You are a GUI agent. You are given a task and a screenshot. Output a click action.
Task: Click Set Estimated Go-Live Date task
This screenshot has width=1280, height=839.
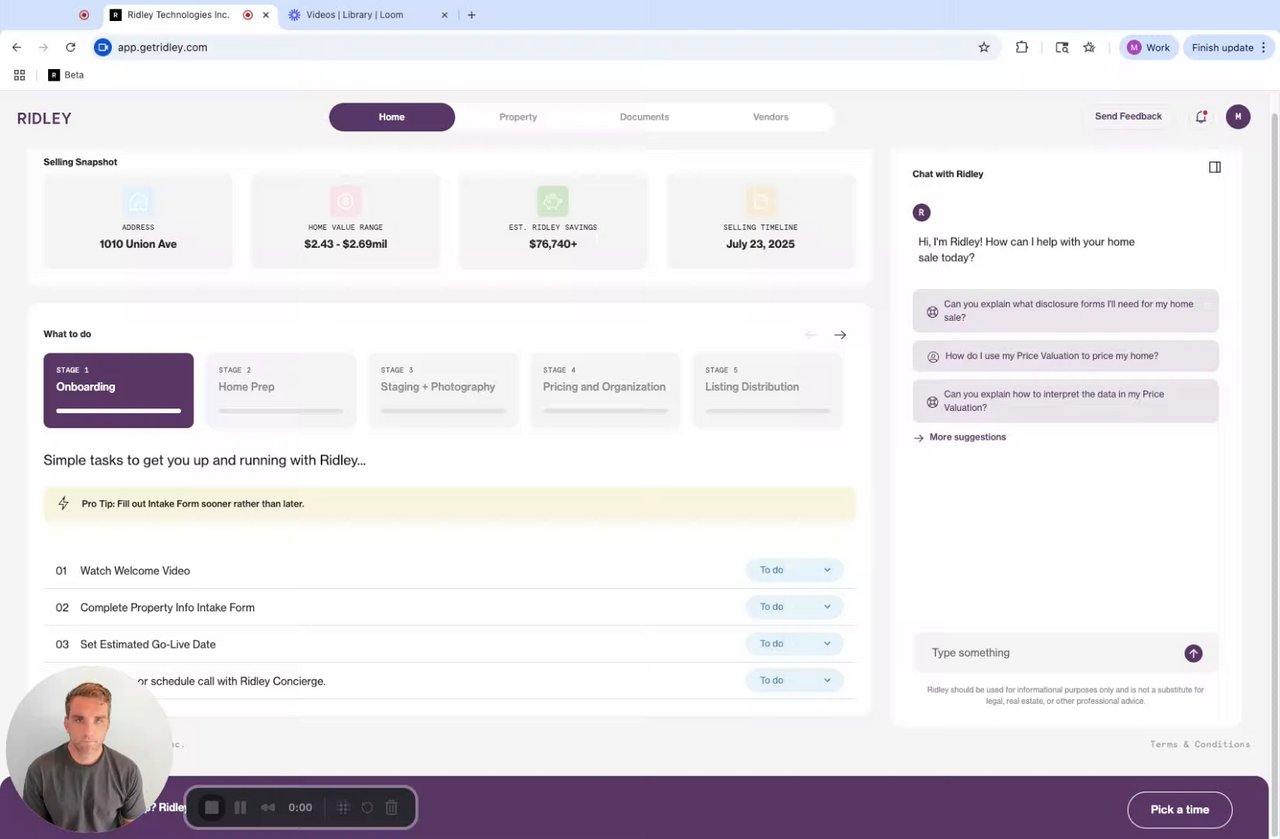tap(148, 645)
